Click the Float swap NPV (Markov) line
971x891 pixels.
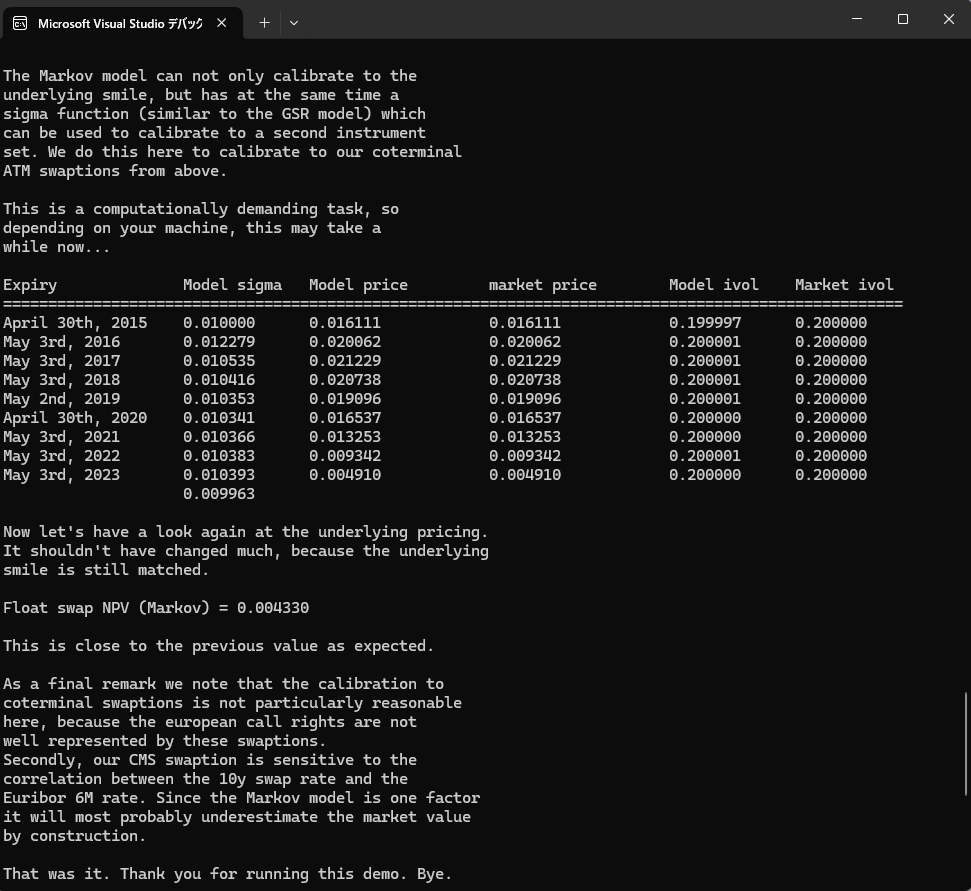(x=155, y=608)
